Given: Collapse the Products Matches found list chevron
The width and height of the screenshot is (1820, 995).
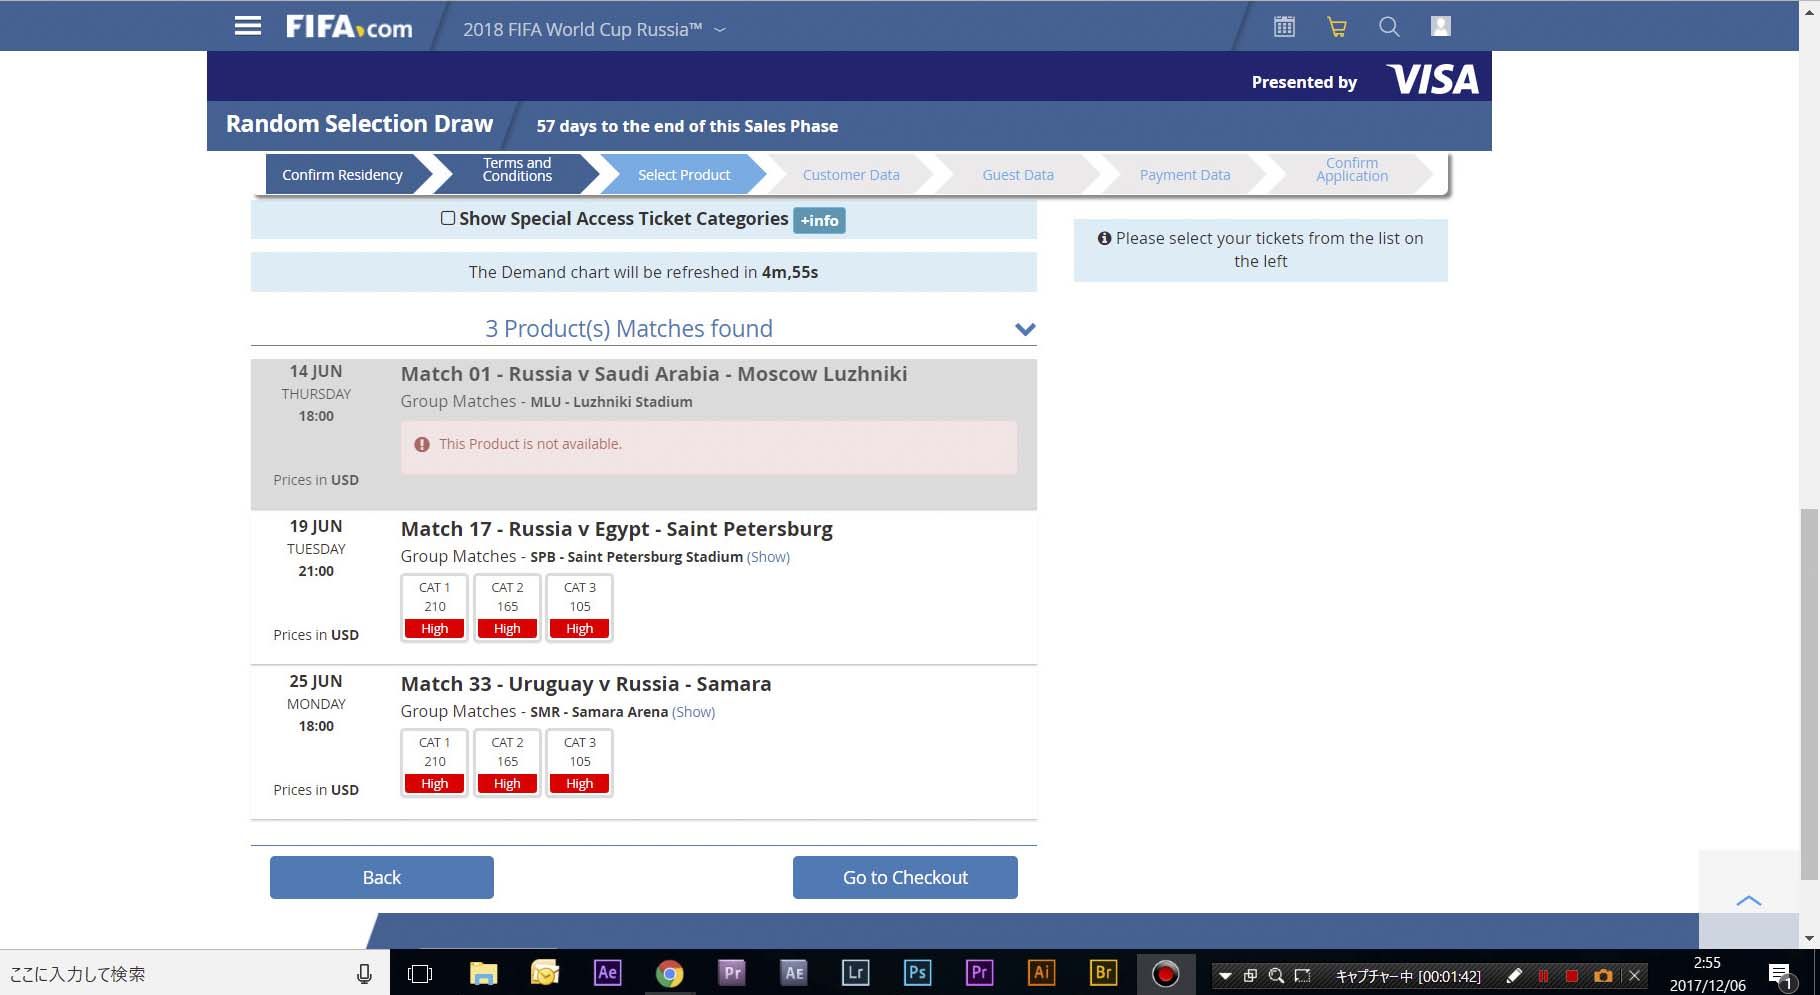Looking at the screenshot, I should 1025,329.
